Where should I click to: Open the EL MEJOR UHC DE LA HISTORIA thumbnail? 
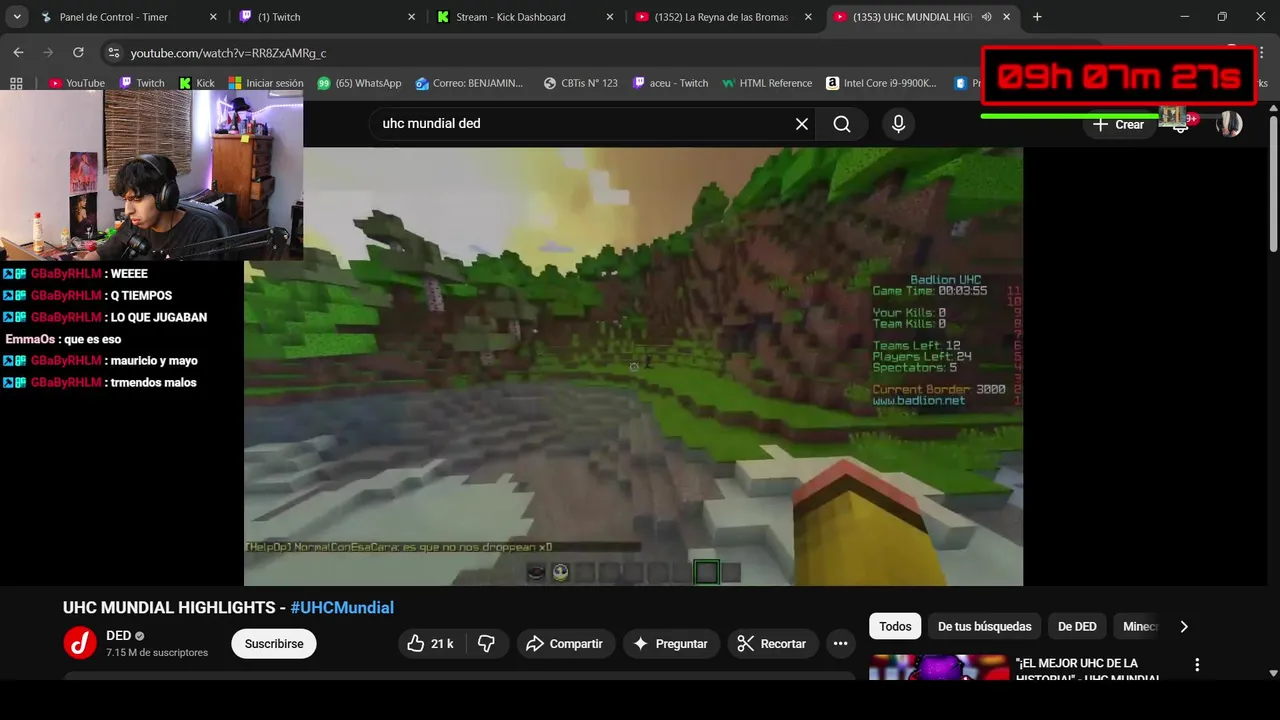point(939,668)
